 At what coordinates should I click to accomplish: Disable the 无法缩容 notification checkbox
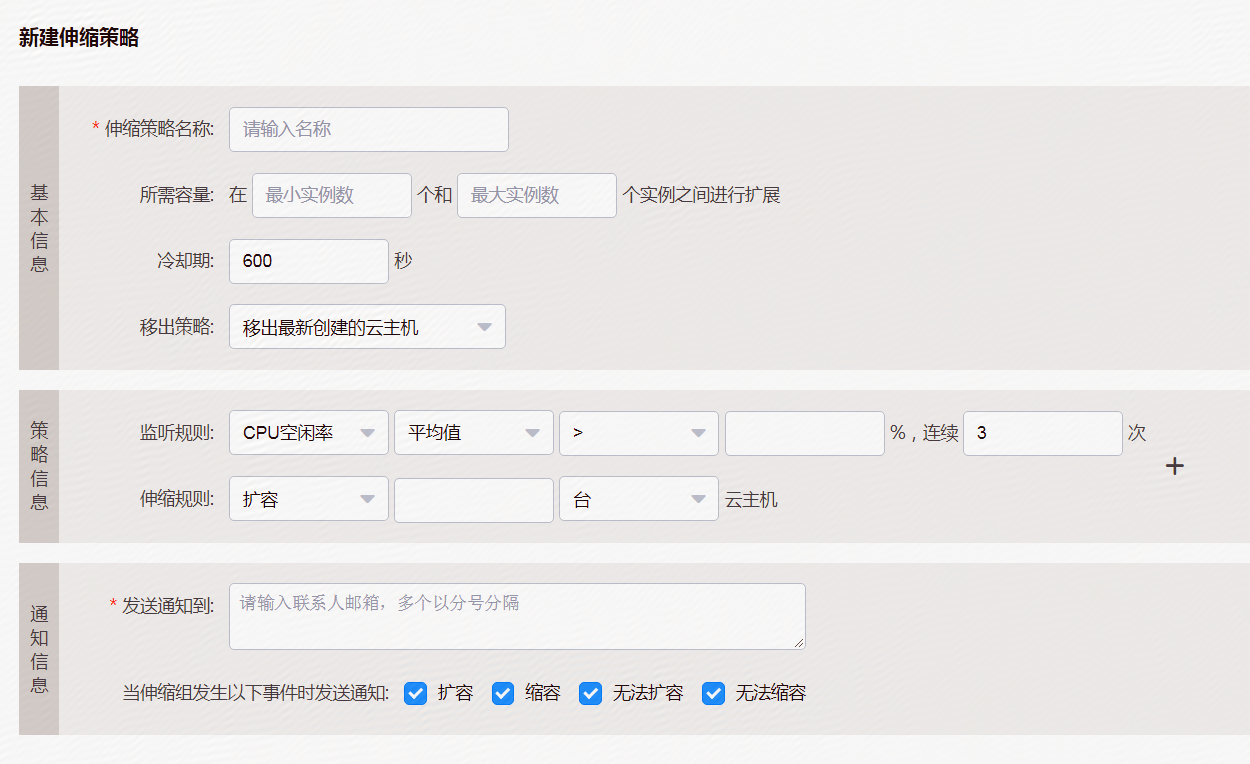(713, 692)
